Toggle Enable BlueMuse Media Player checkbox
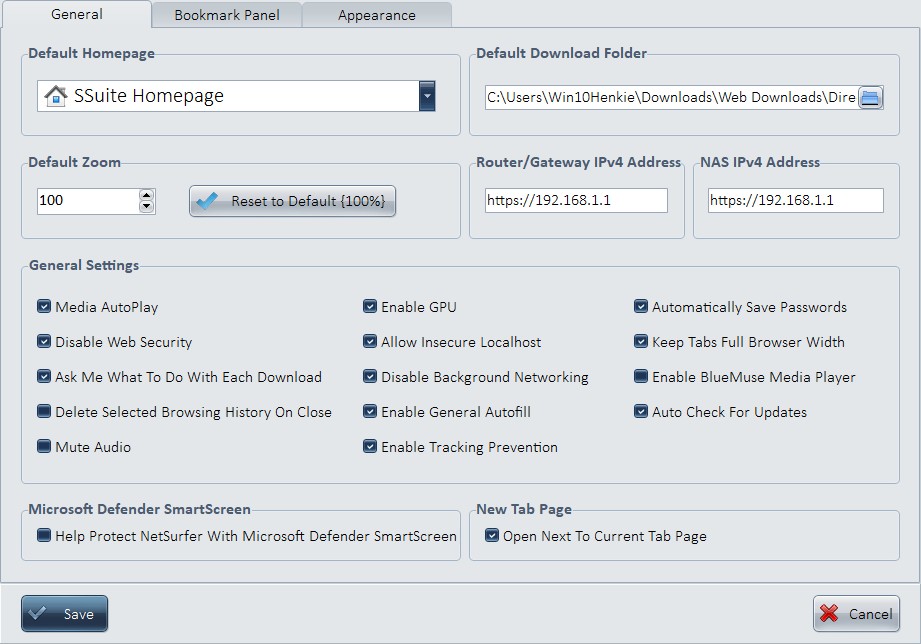The height and width of the screenshot is (644, 921). (x=641, y=377)
